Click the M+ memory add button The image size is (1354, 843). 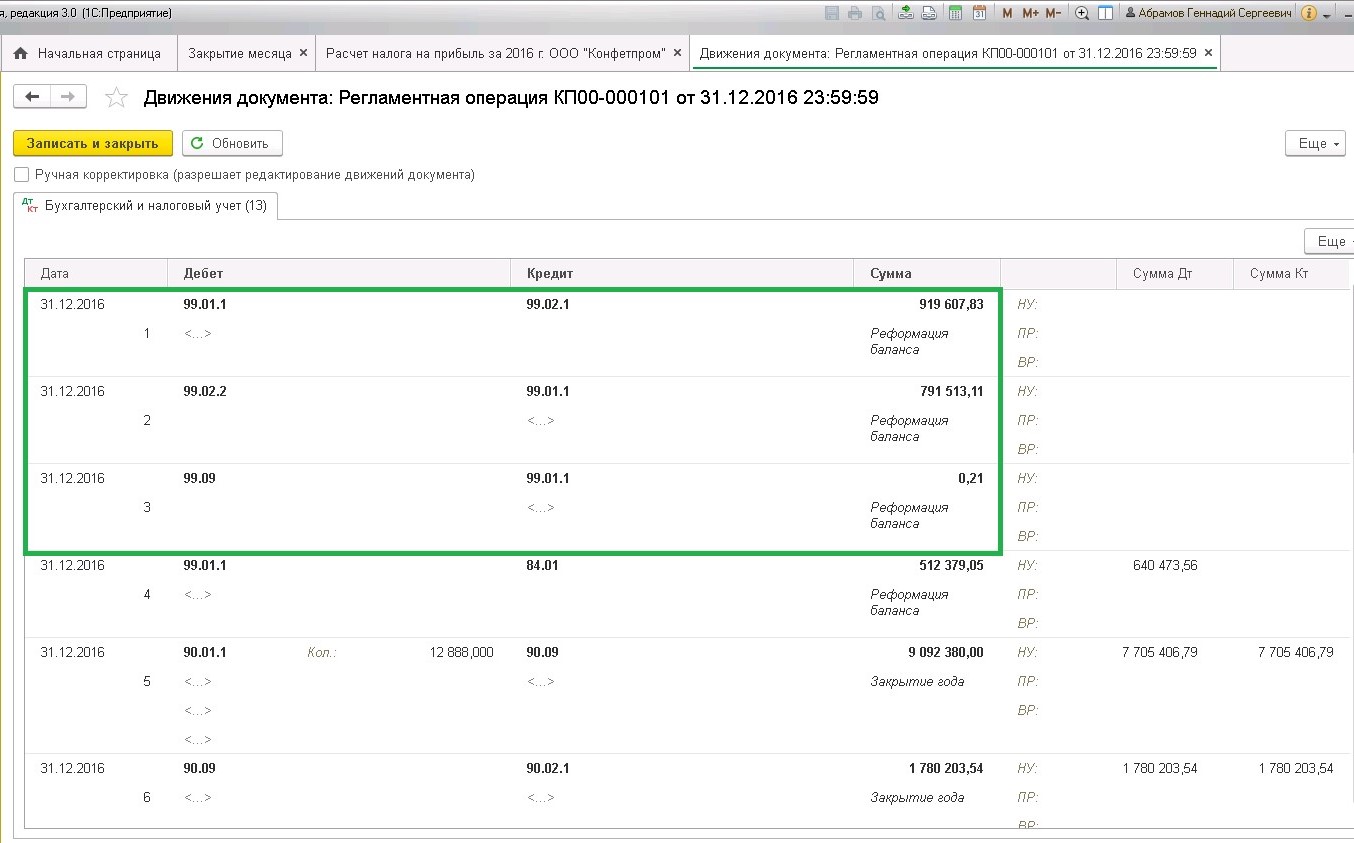click(x=1030, y=13)
